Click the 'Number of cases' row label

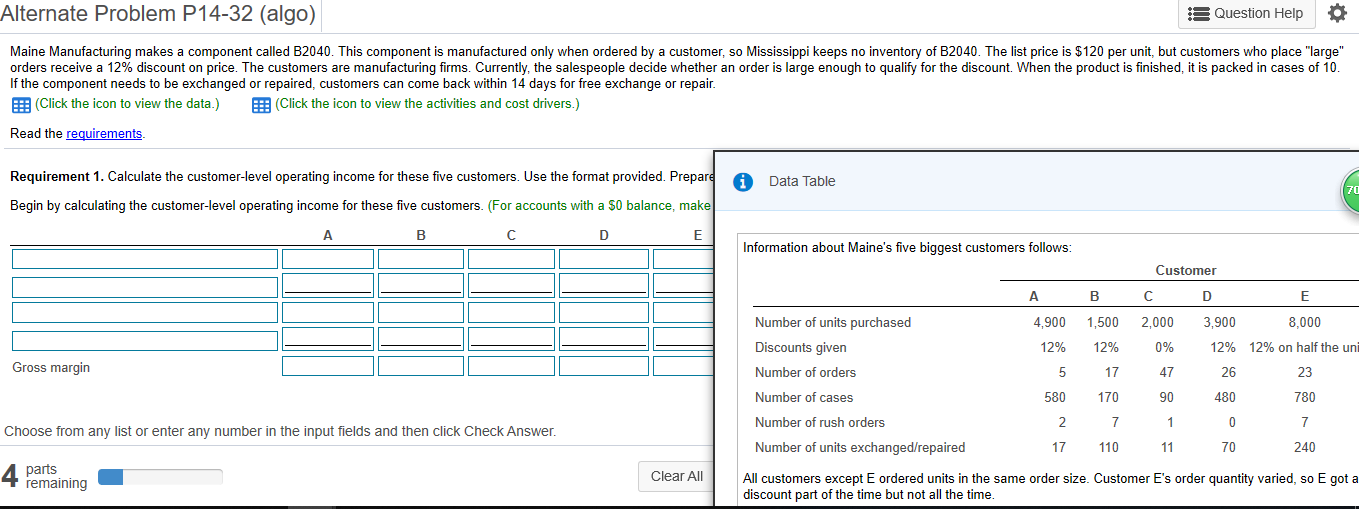coord(804,397)
